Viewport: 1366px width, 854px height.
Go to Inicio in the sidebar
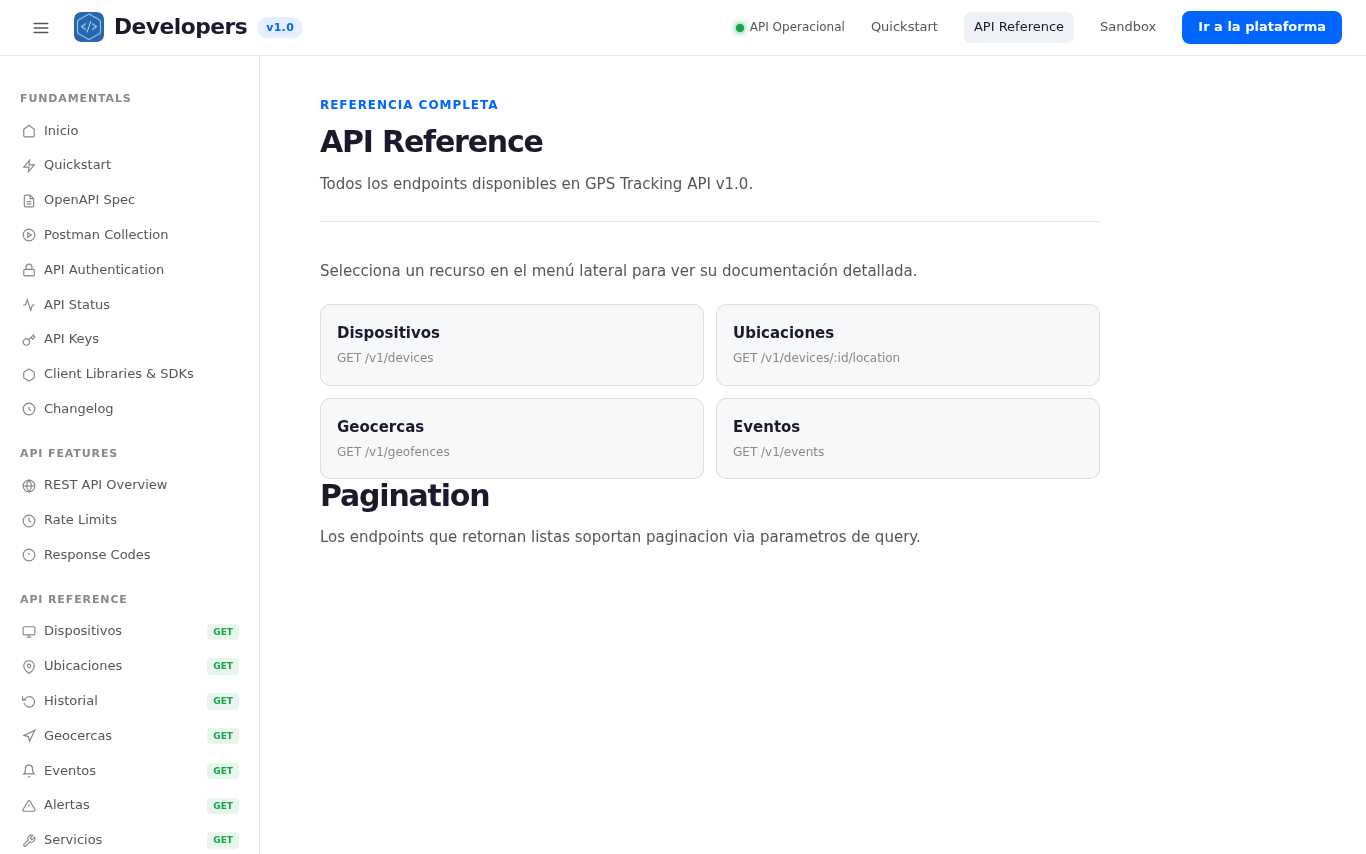point(130,131)
